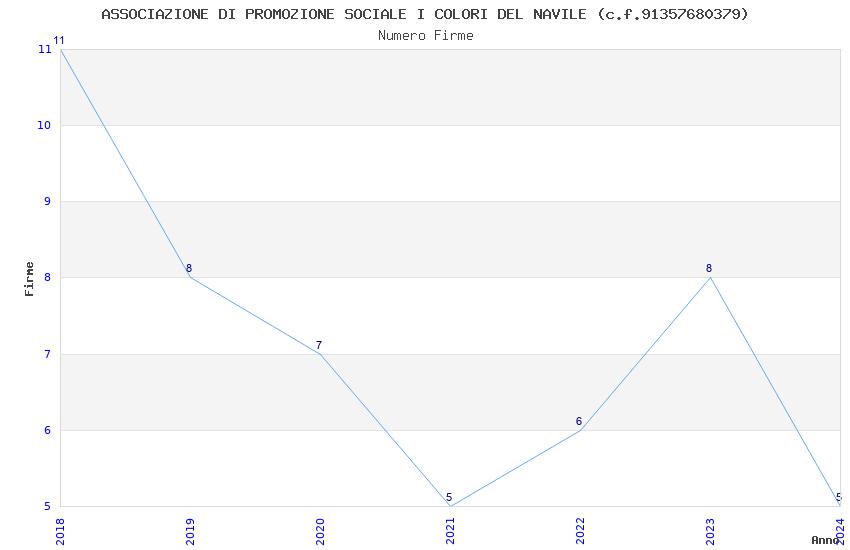Click the y-axis tick label 8

[48, 277]
